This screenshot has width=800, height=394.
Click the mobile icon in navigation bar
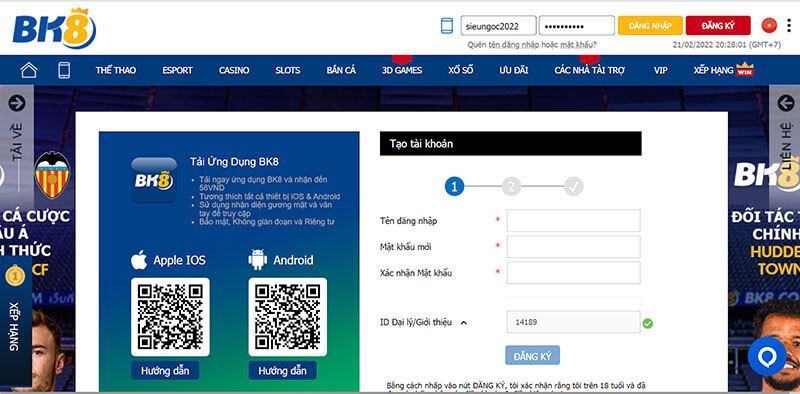tap(64, 70)
